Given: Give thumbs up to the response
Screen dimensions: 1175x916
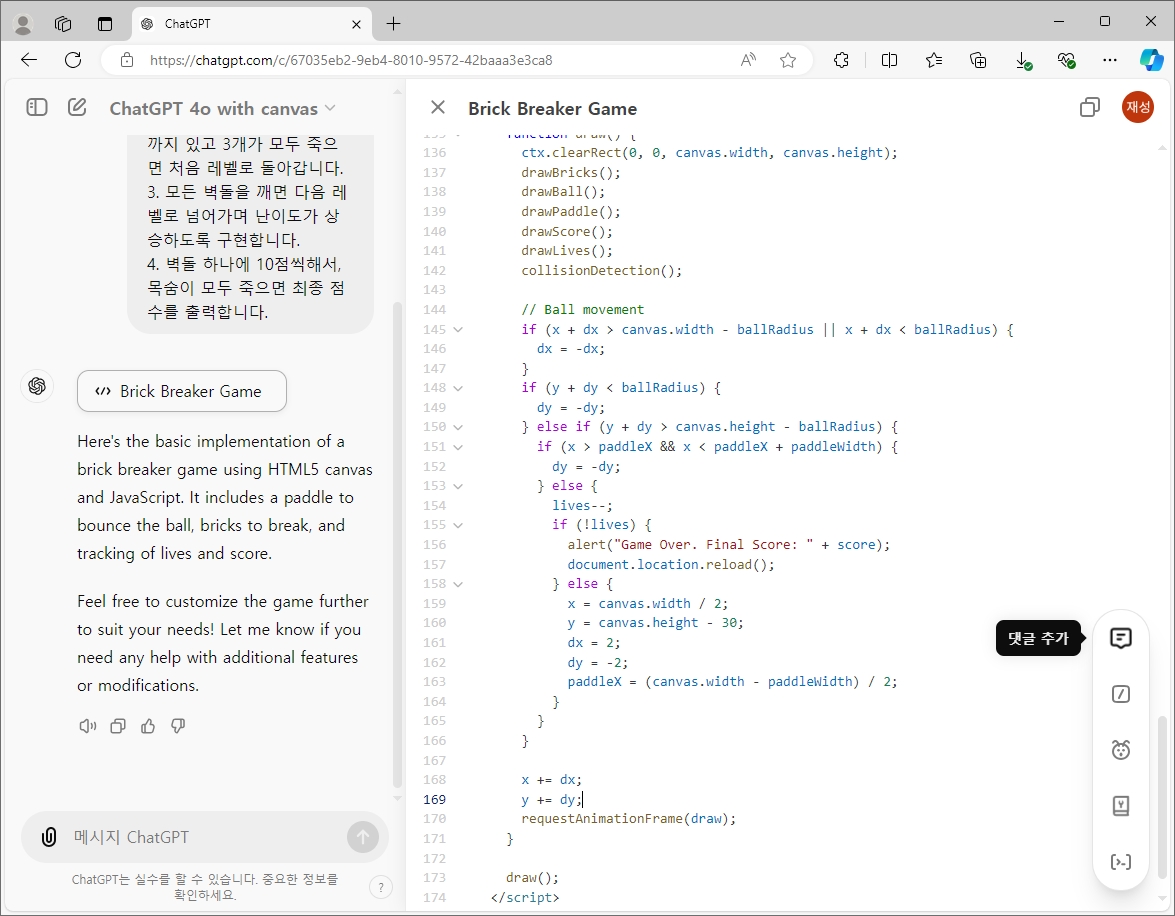Looking at the screenshot, I should coord(148,726).
